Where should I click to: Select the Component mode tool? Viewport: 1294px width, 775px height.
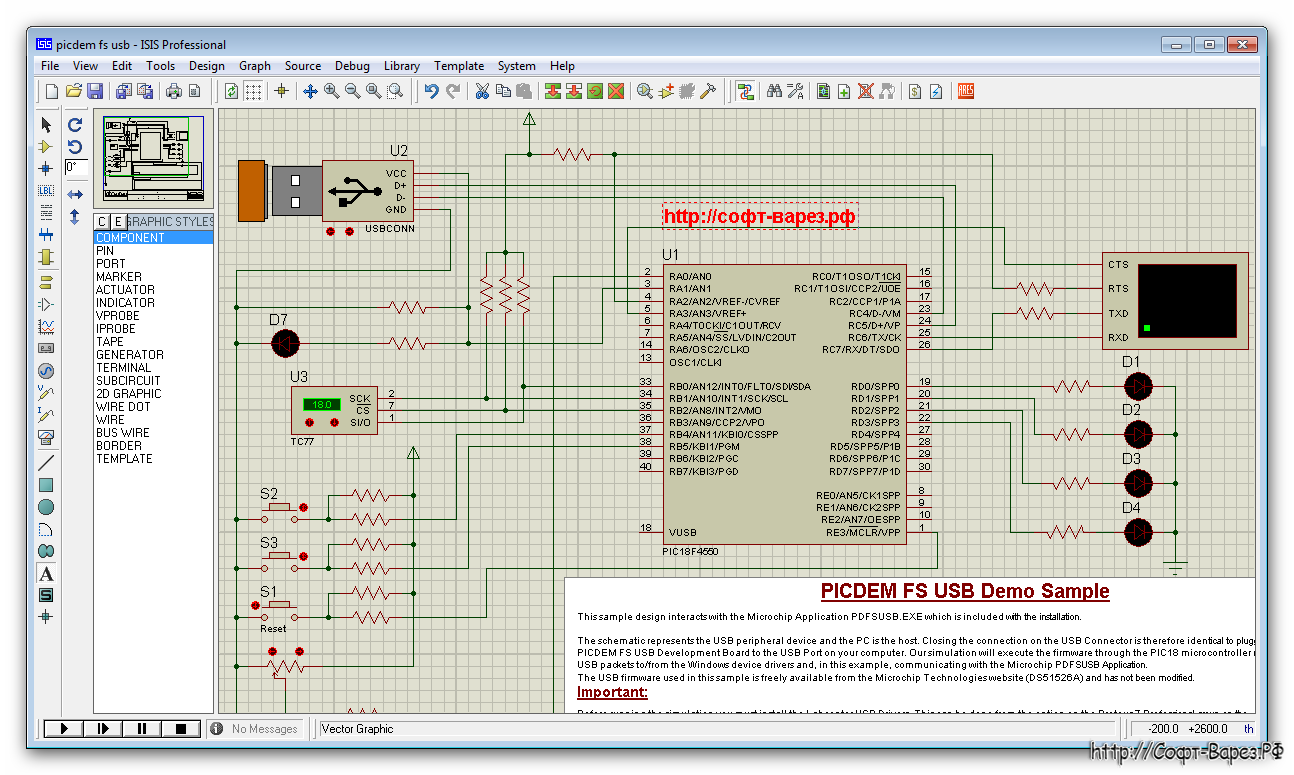pyautogui.click(x=46, y=146)
